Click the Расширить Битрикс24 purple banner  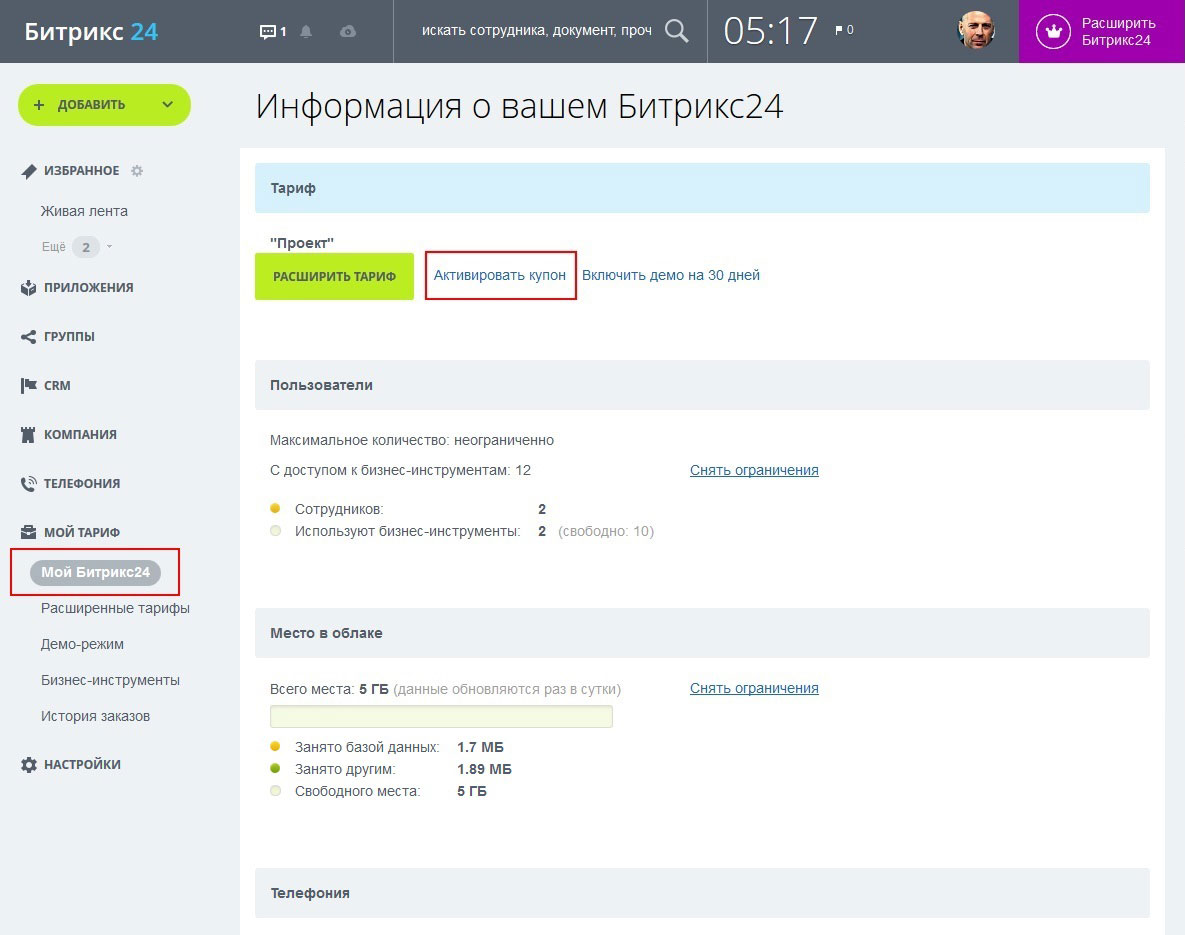[x=1101, y=32]
